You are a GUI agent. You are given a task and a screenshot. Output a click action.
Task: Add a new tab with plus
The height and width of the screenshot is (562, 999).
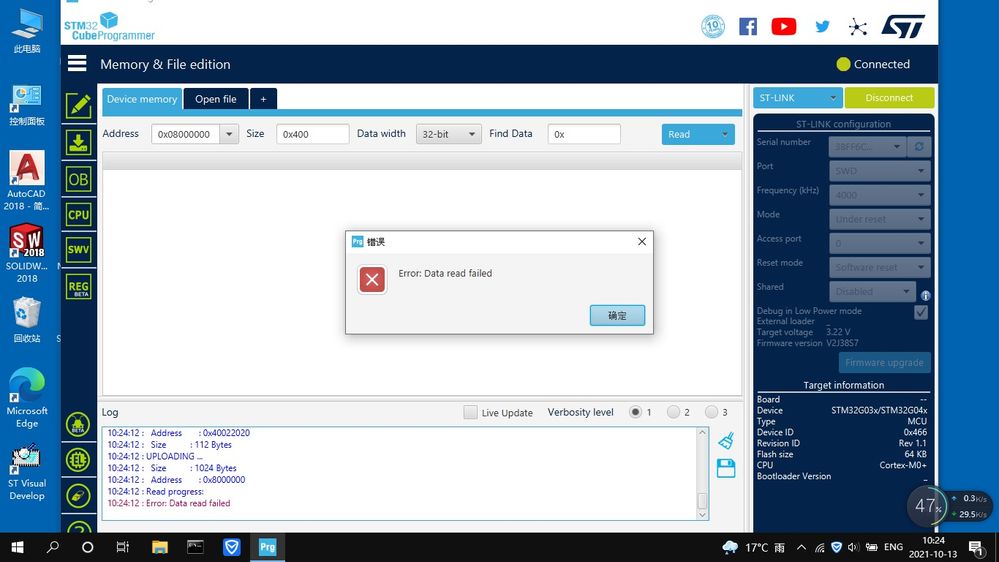click(x=263, y=99)
